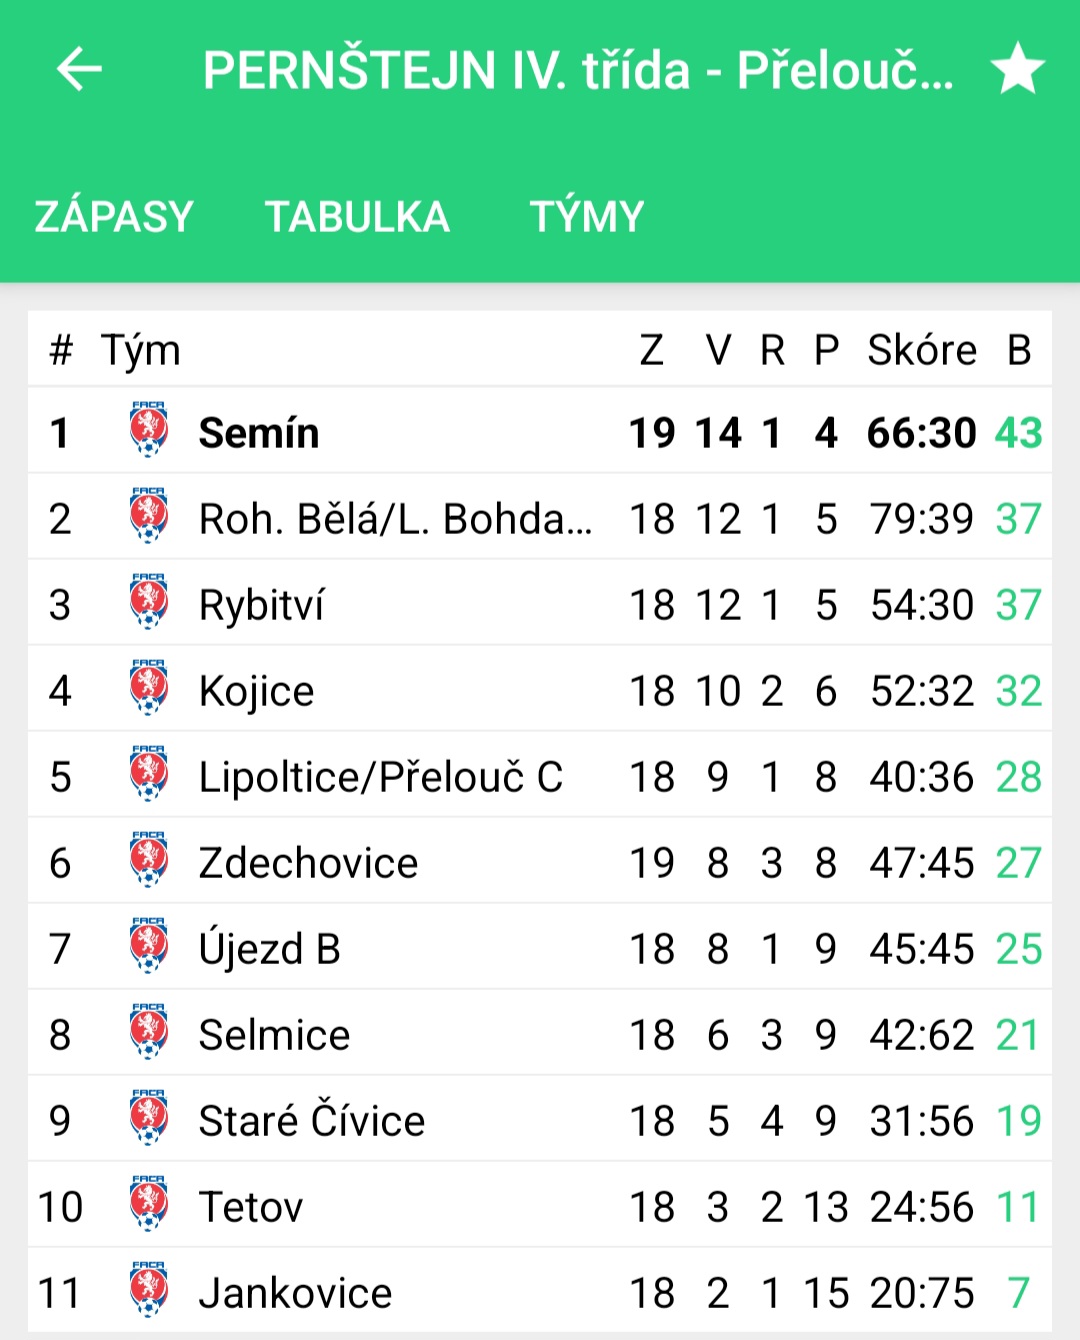Open the Roh. Bělá/L. Bohda... team row
The image size is (1080, 1340).
540,518
